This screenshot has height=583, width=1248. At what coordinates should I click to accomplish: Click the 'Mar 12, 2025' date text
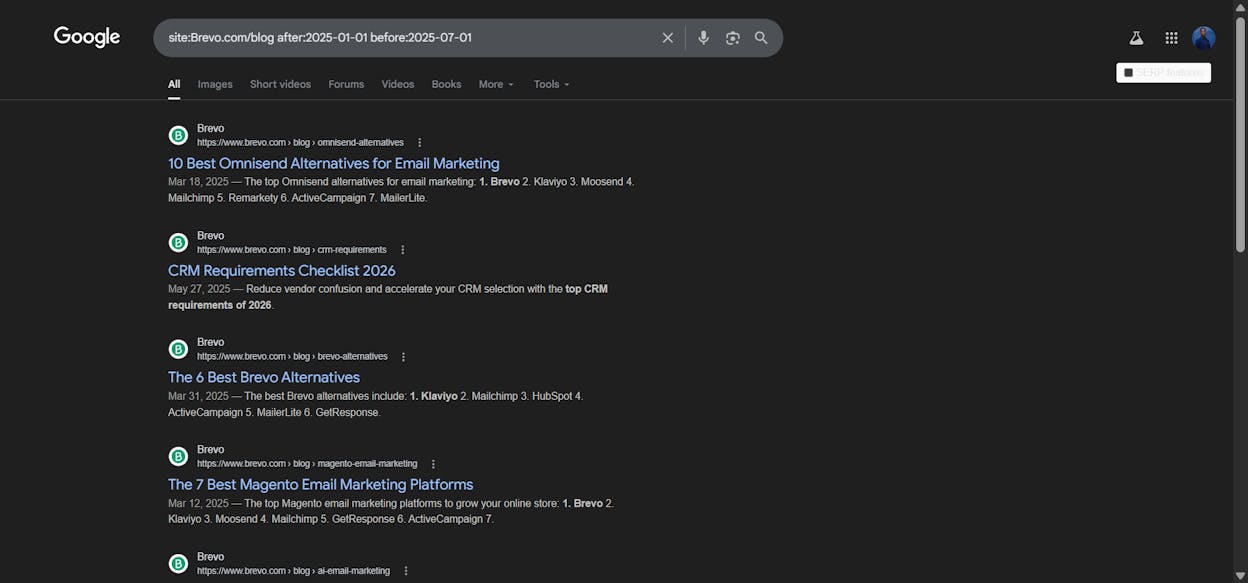198,503
